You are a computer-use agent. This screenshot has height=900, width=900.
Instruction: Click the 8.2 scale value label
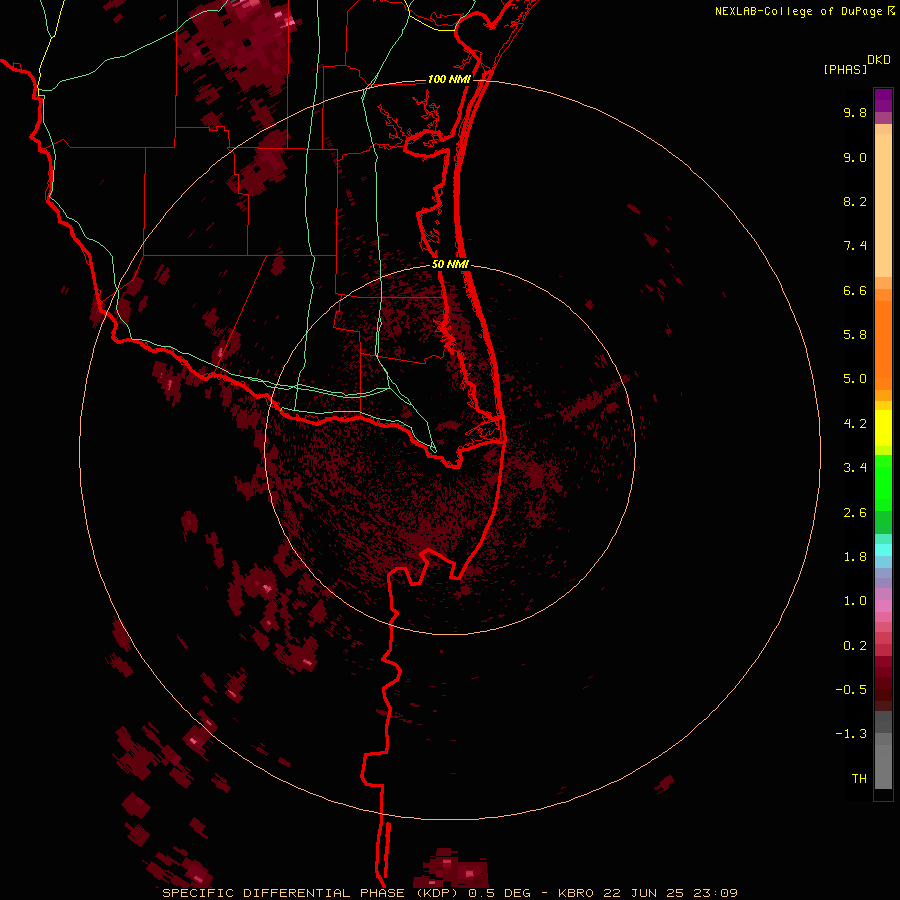(x=855, y=201)
